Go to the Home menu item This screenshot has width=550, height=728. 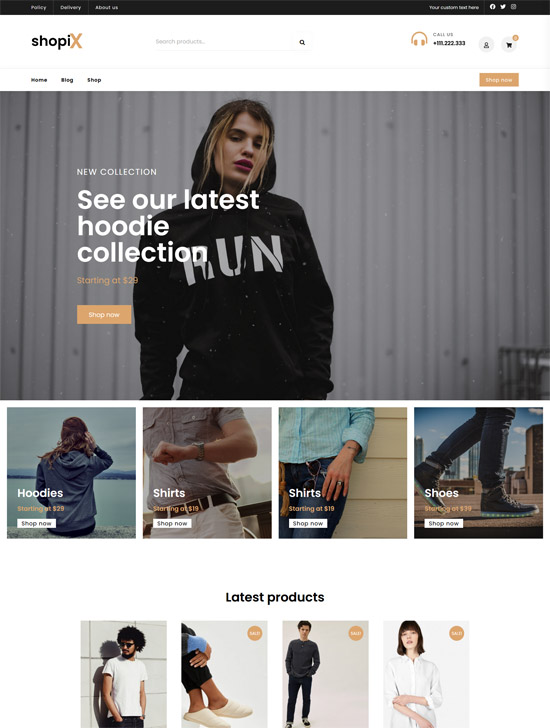39,80
